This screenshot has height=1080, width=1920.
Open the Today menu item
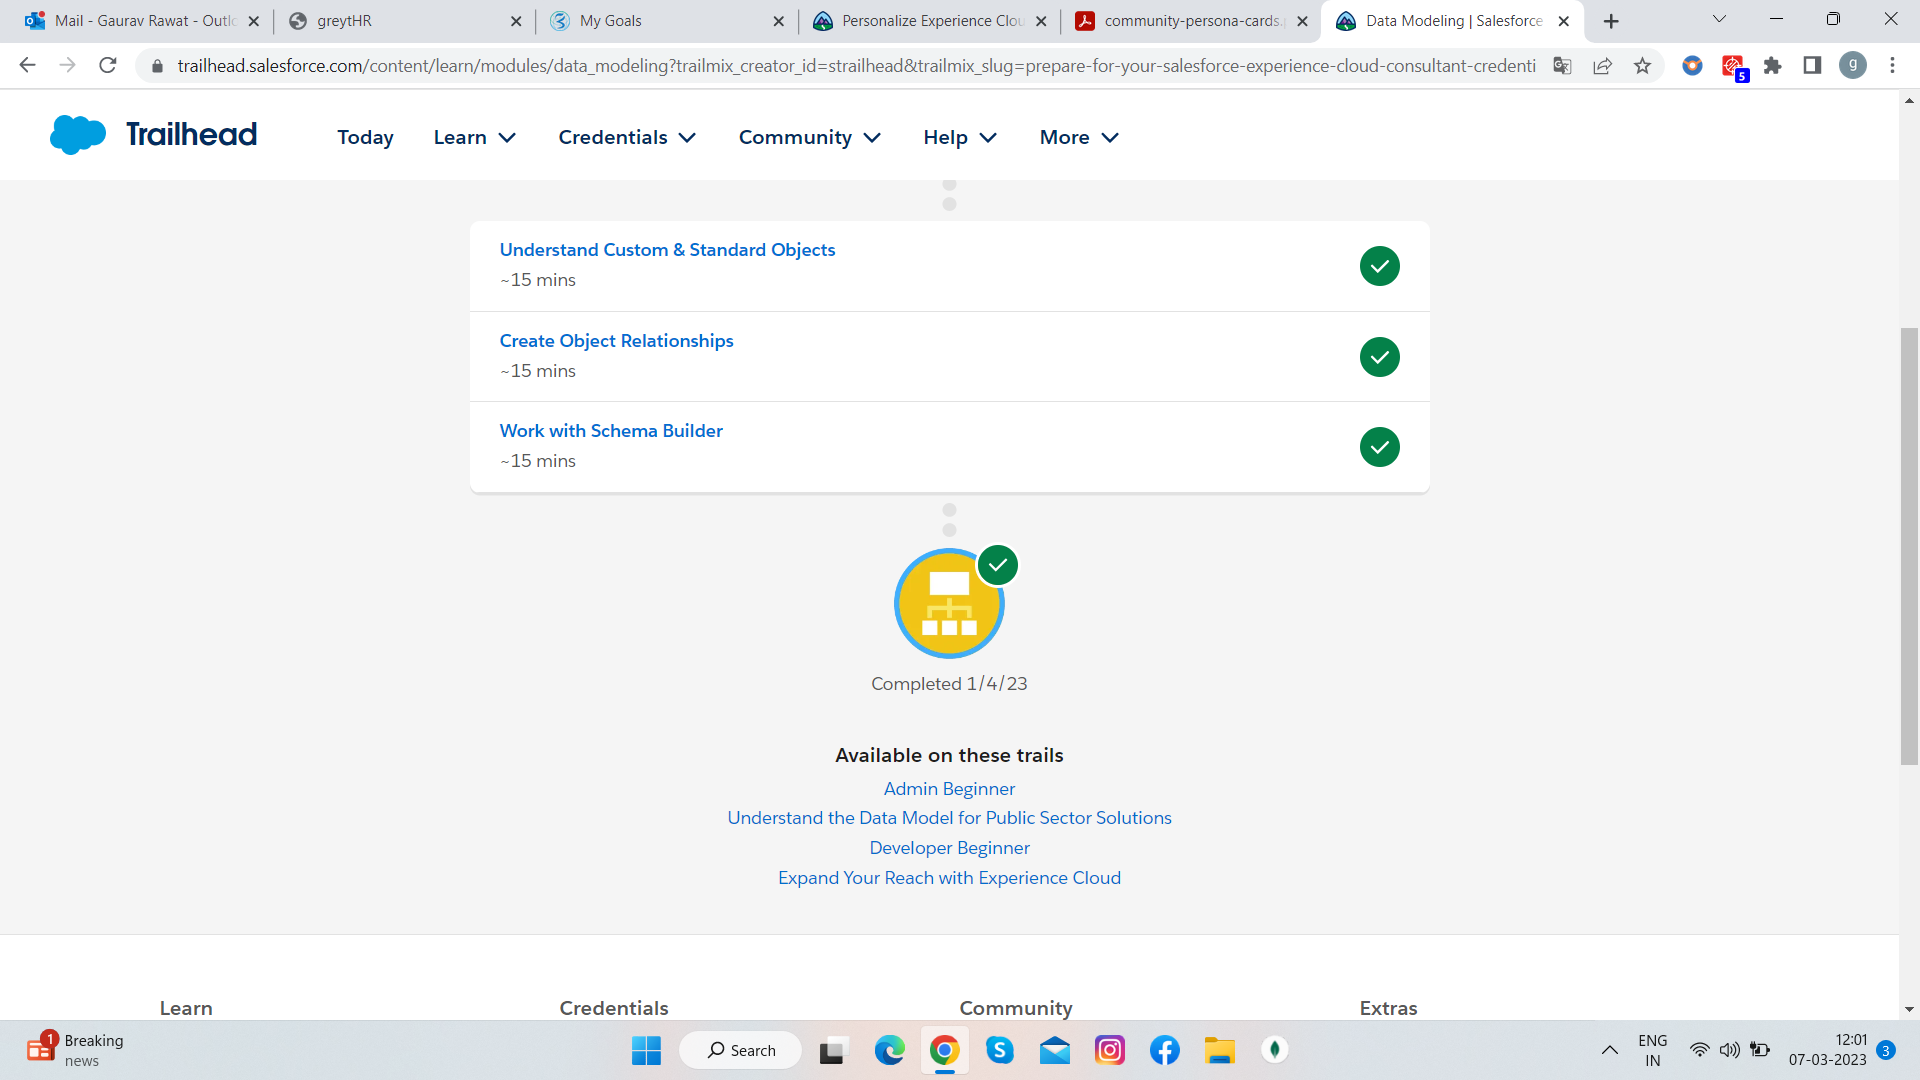[365, 137]
